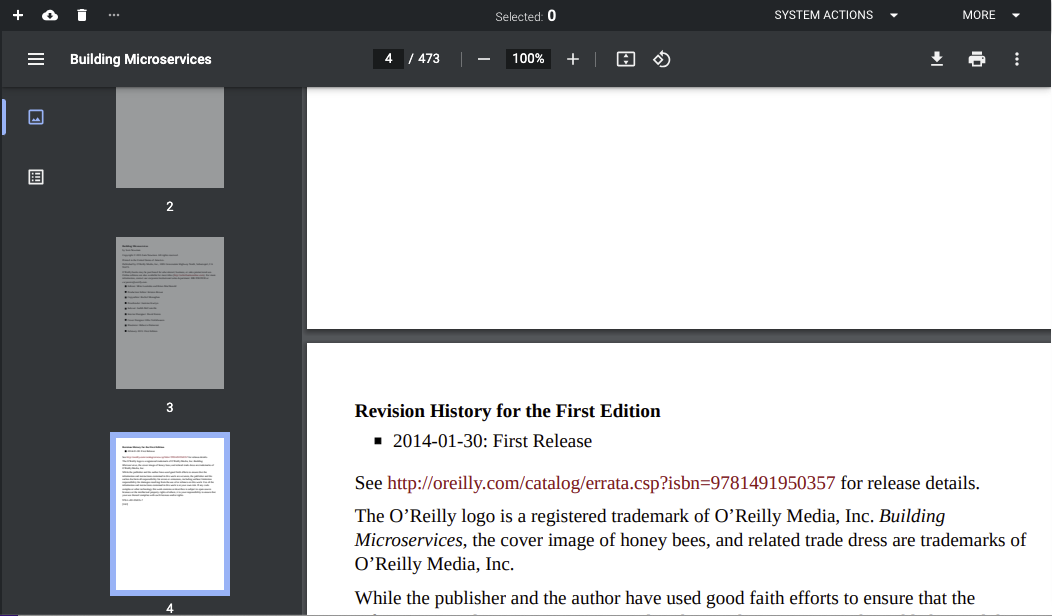Open the oreilly.com errata link

611,483
